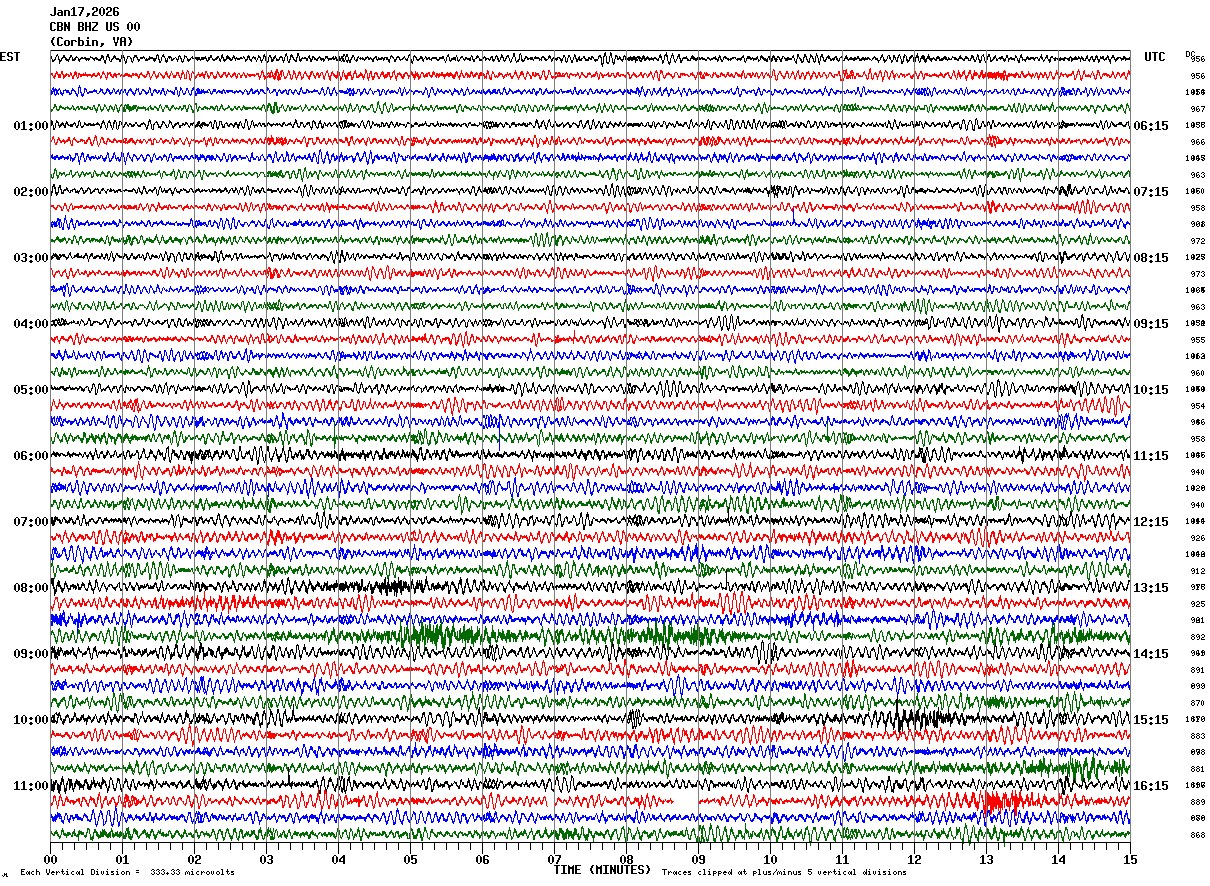Click the 09:15 UTC time label

(x=1151, y=324)
